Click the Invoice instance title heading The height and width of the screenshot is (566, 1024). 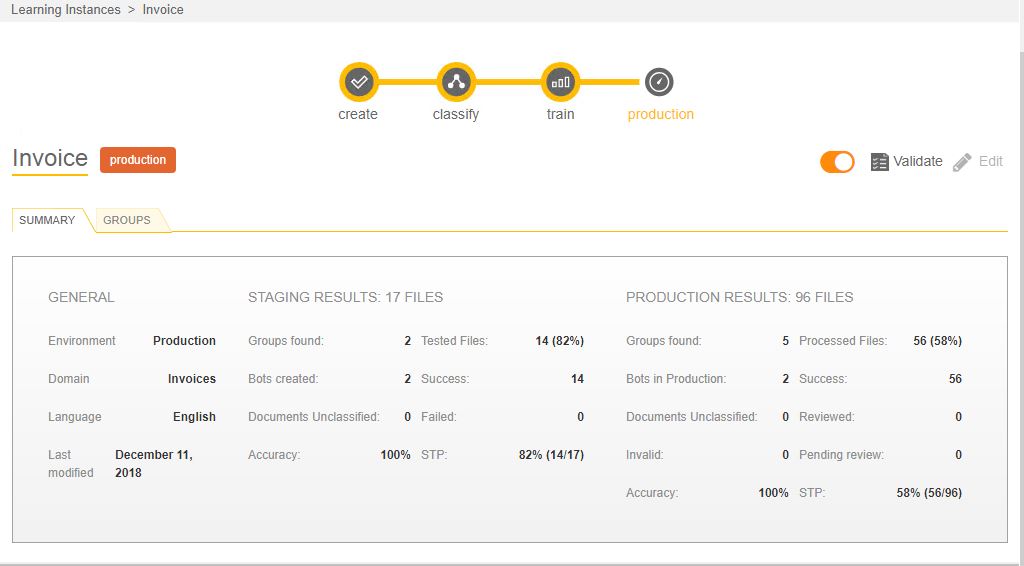[x=50, y=159]
